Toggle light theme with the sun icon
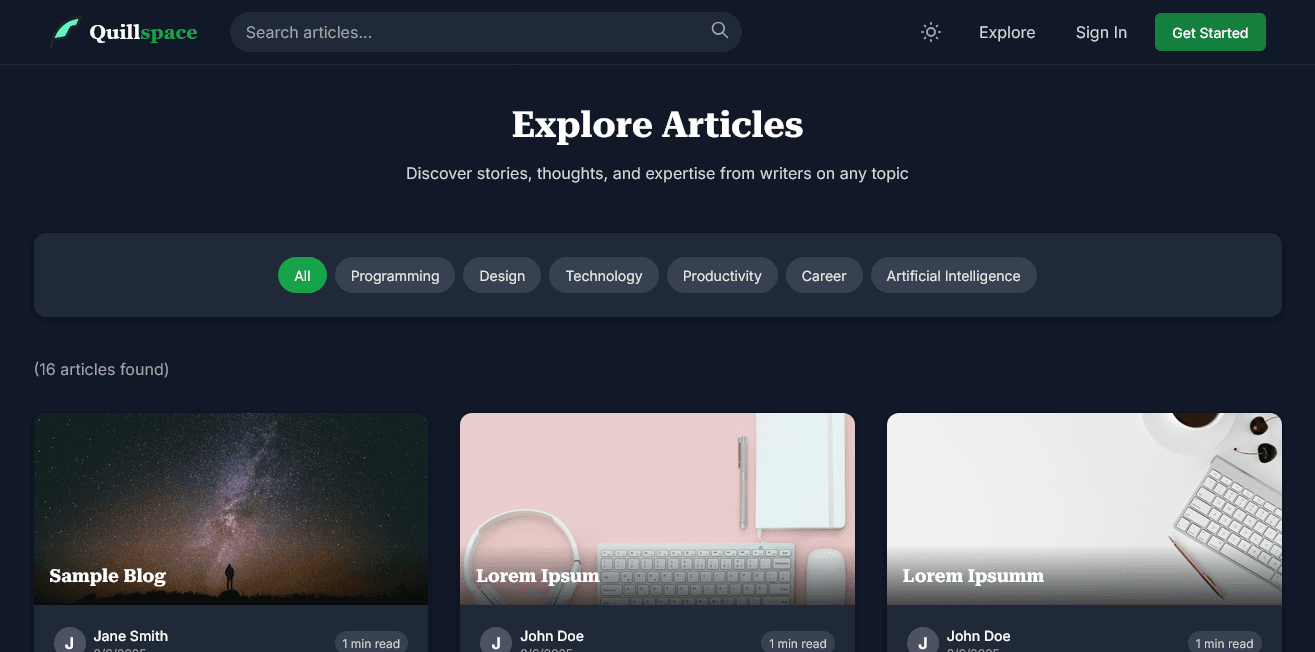1315x652 pixels. point(931,32)
